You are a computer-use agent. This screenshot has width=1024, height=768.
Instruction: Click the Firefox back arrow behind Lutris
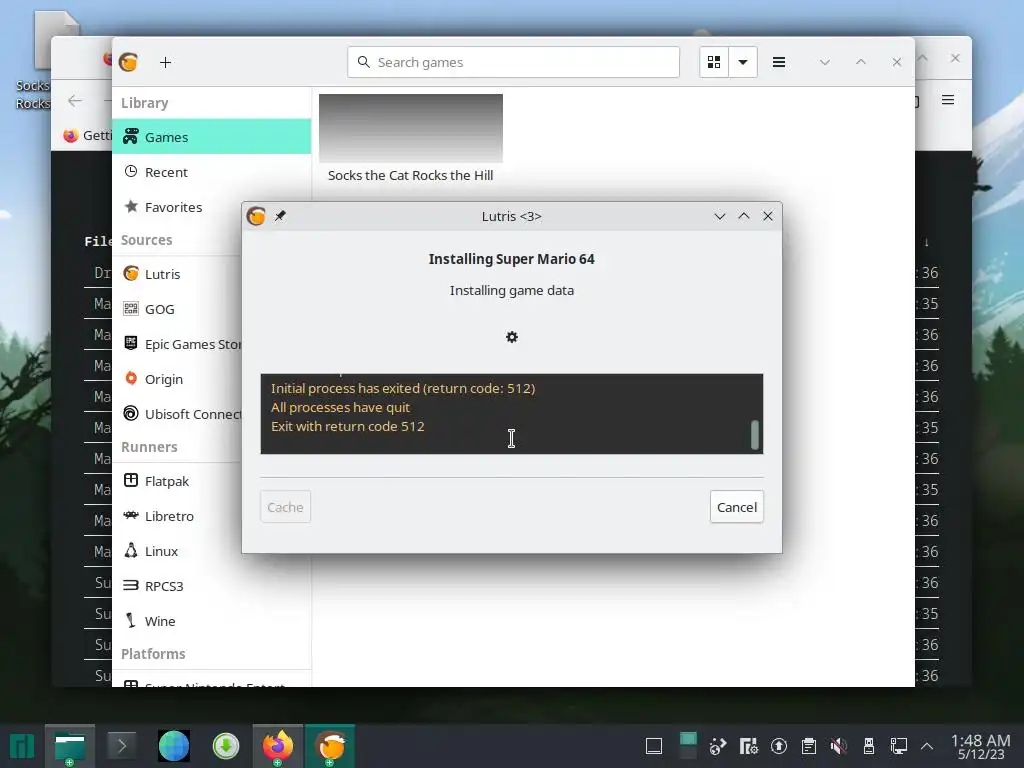[75, 100]
